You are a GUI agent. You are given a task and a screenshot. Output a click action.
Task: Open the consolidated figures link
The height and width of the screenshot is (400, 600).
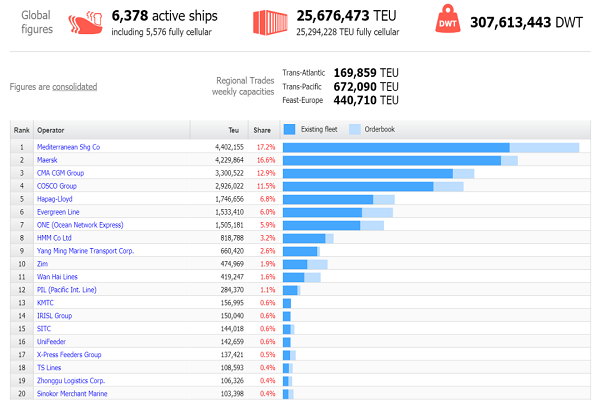coord(75,87)
